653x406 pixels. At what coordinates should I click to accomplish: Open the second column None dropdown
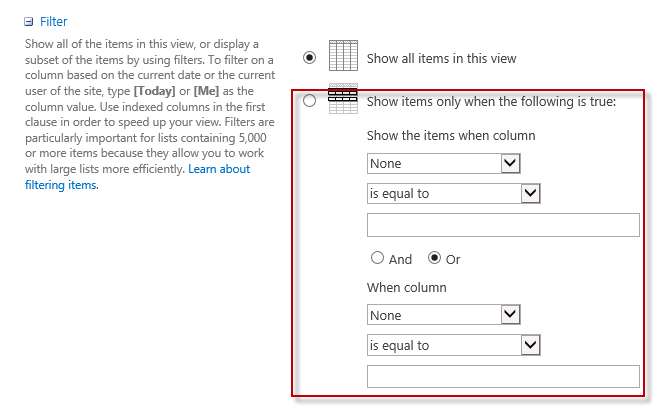coord(444,315)
